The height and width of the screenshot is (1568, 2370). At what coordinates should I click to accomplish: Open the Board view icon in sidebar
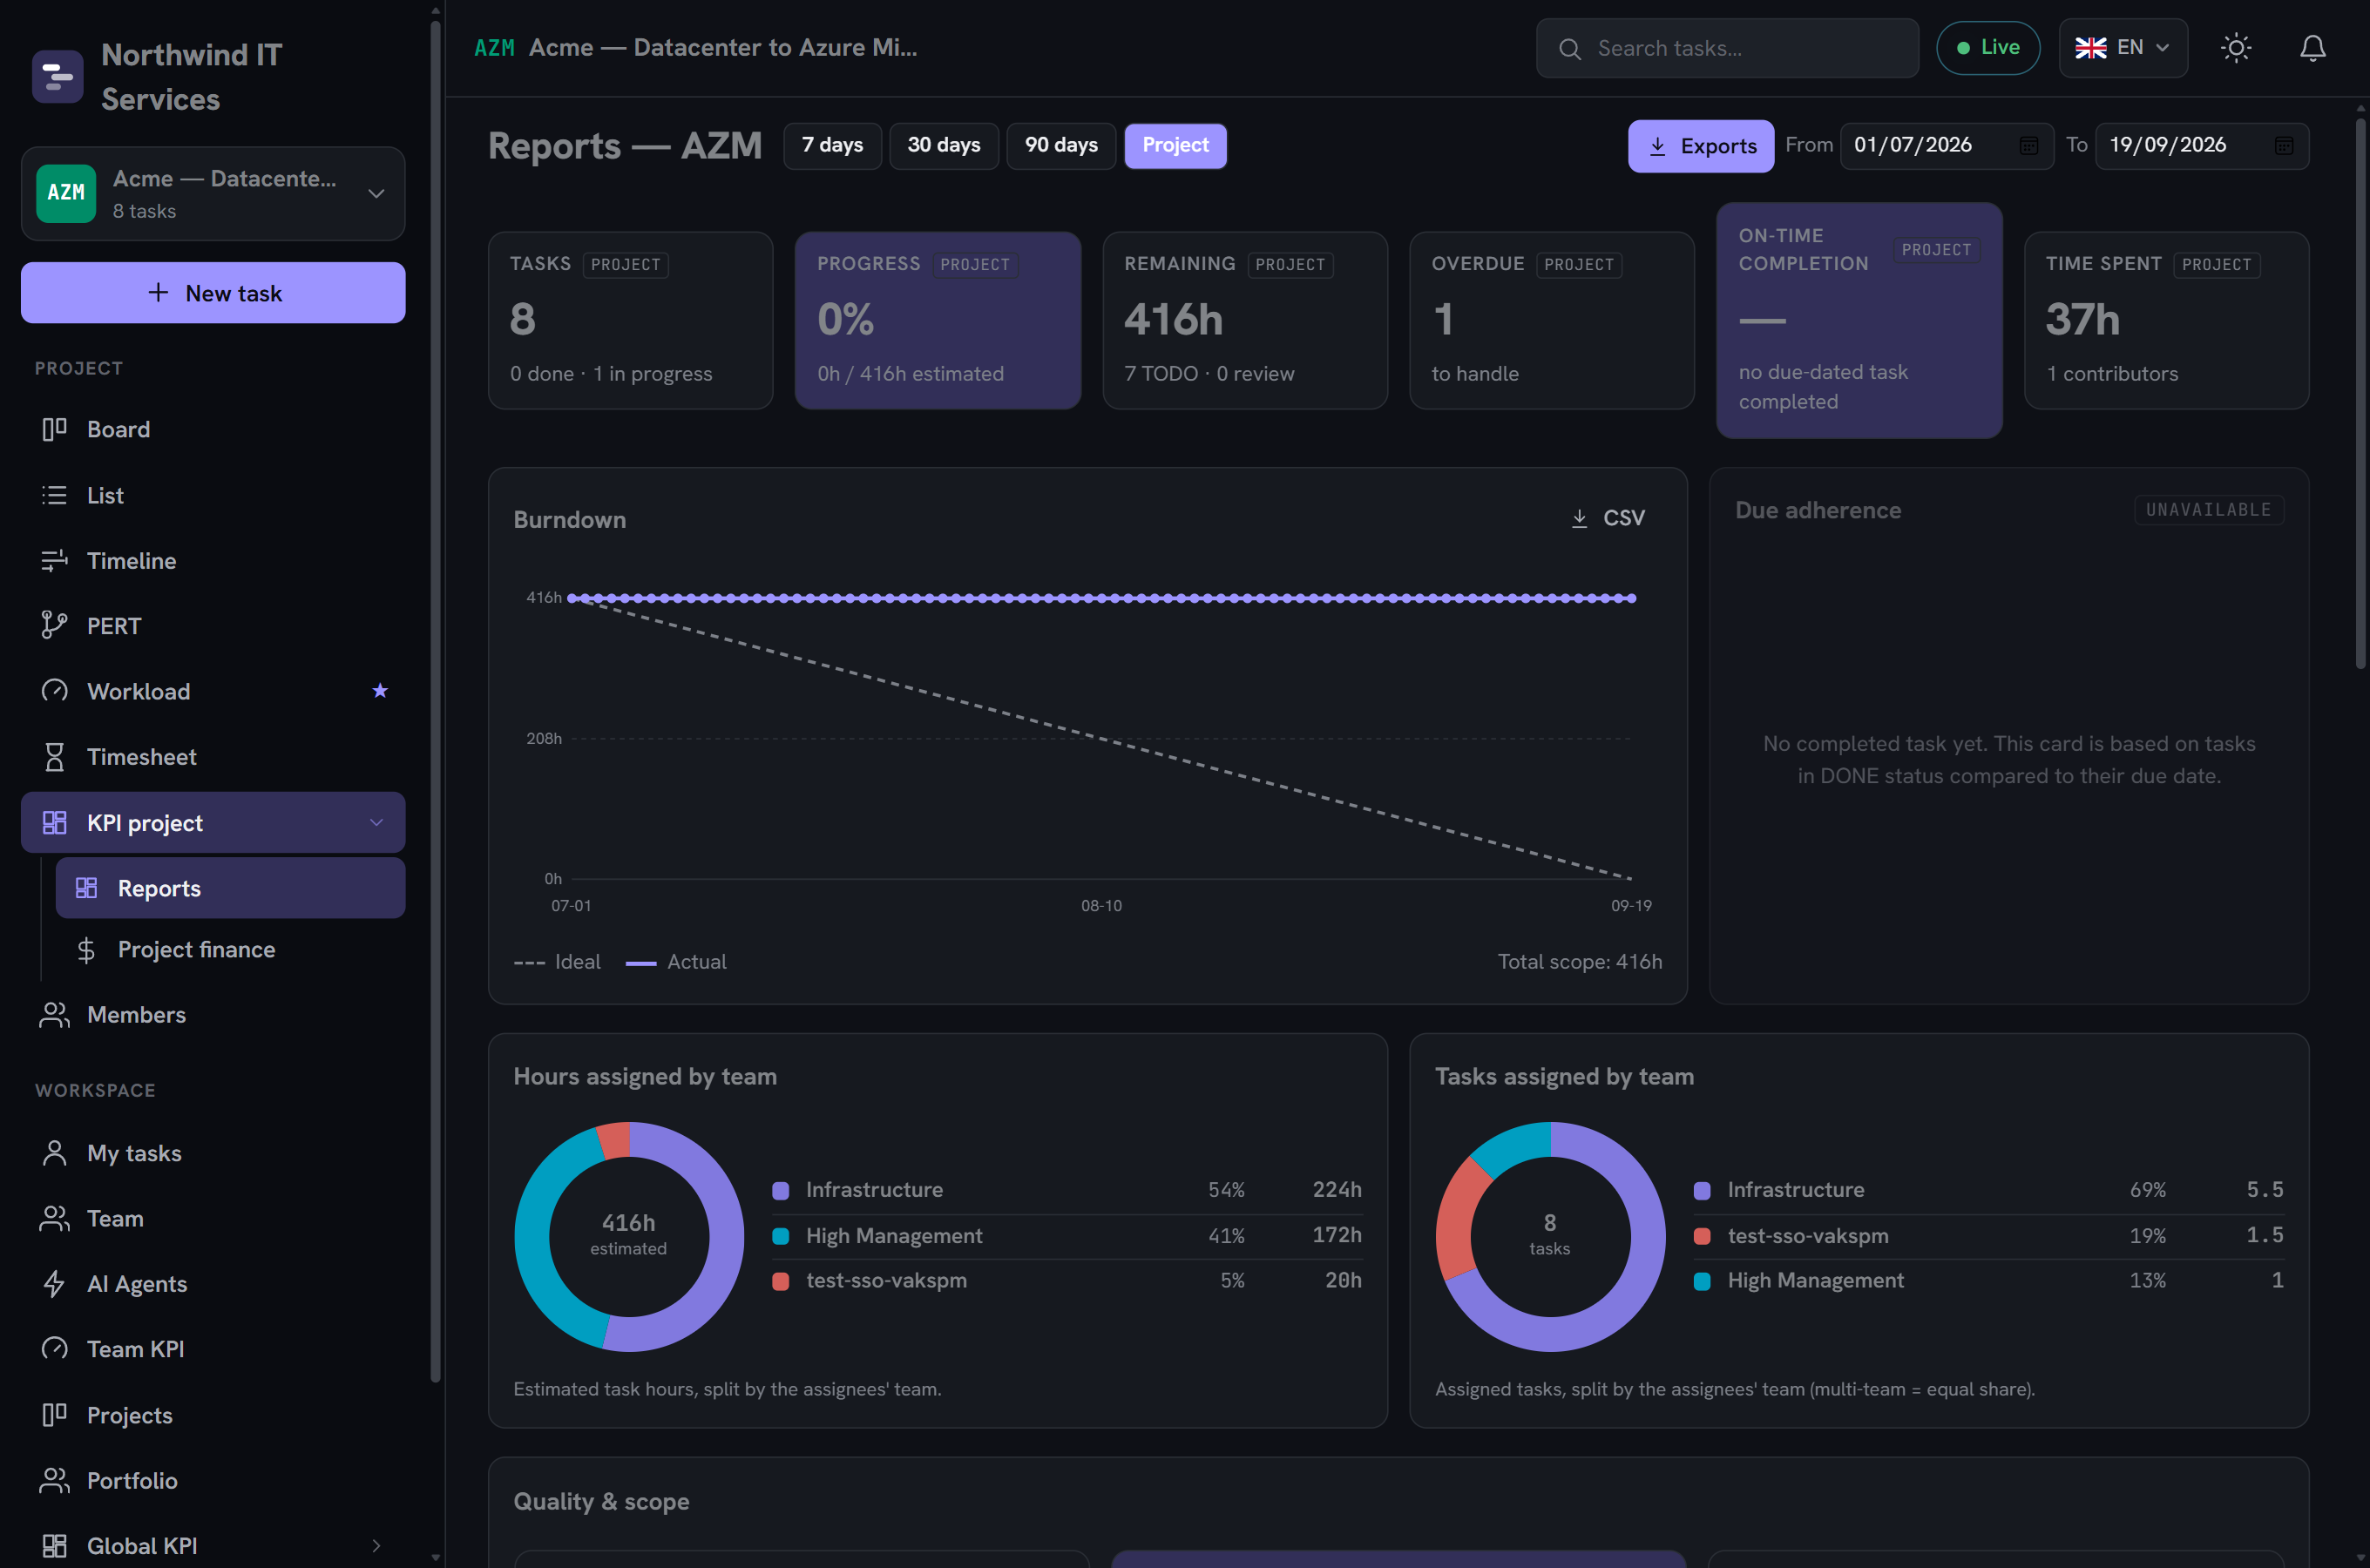tap(54, 429)
